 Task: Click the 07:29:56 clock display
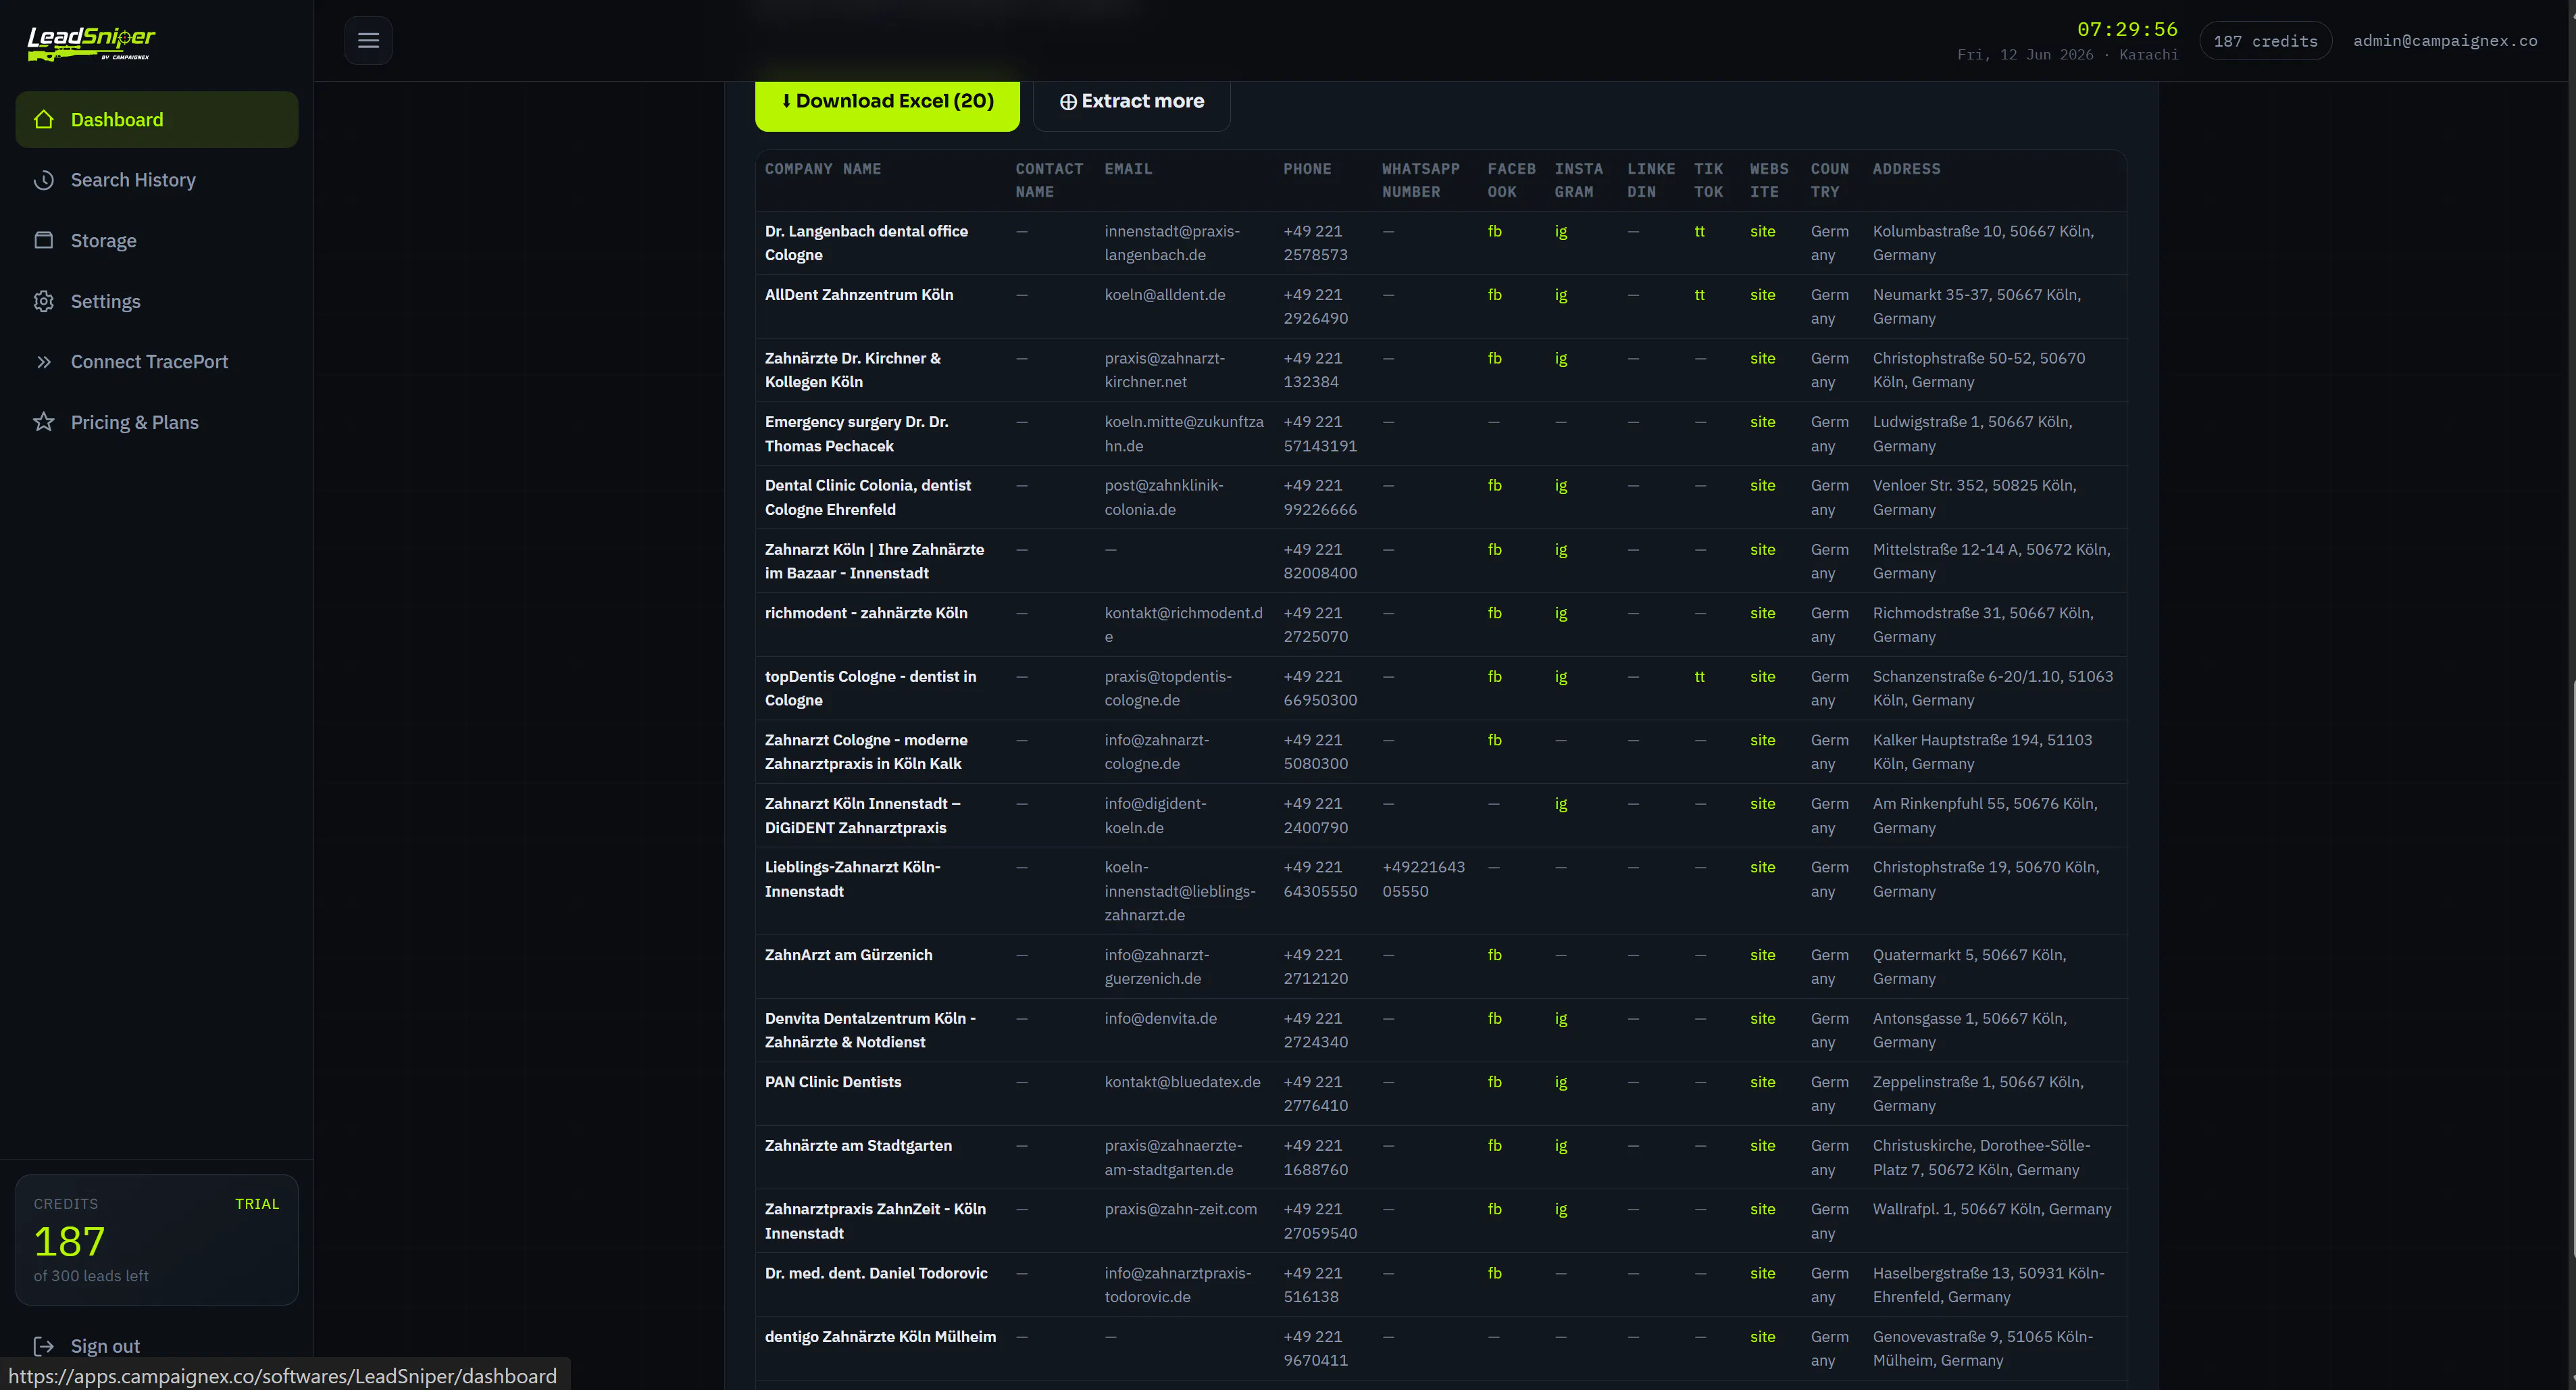point(2127,29)
